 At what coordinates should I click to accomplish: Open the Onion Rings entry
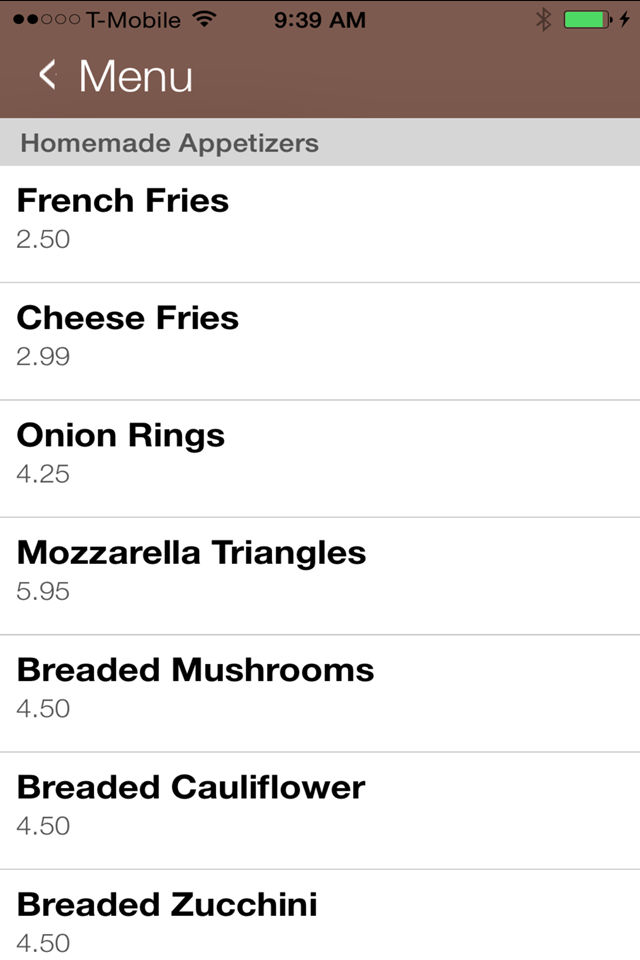coord(320,459)
